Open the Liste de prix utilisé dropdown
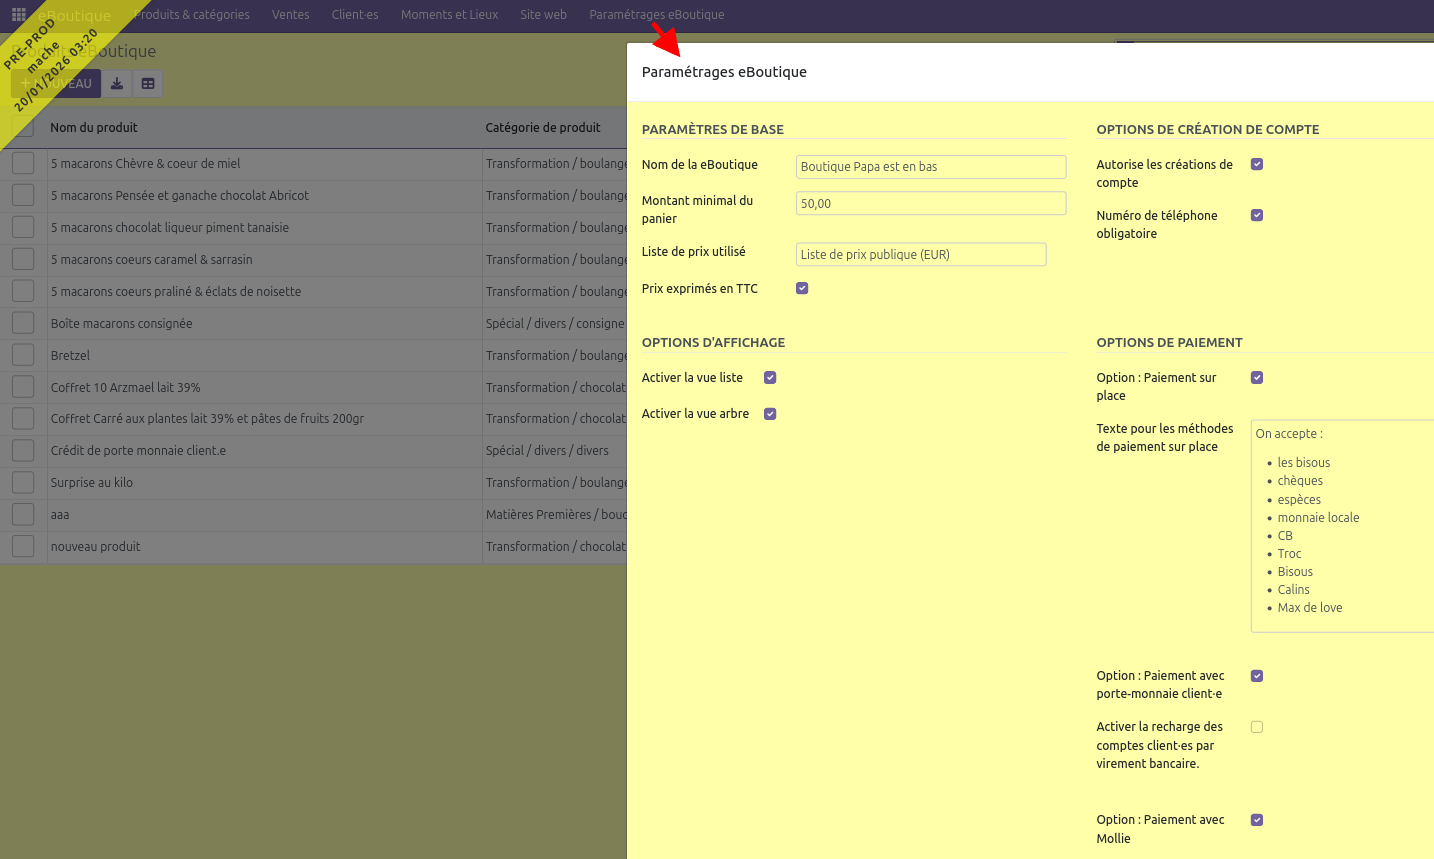Viewport: 1434px width, 859px height. click(x=921, y=254)
